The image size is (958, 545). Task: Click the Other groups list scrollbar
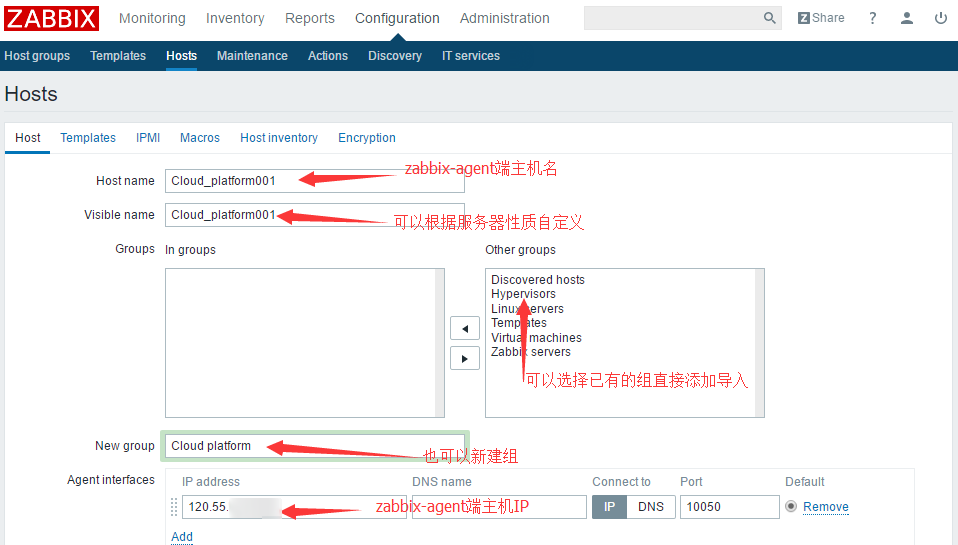click(x=759, y=343)
